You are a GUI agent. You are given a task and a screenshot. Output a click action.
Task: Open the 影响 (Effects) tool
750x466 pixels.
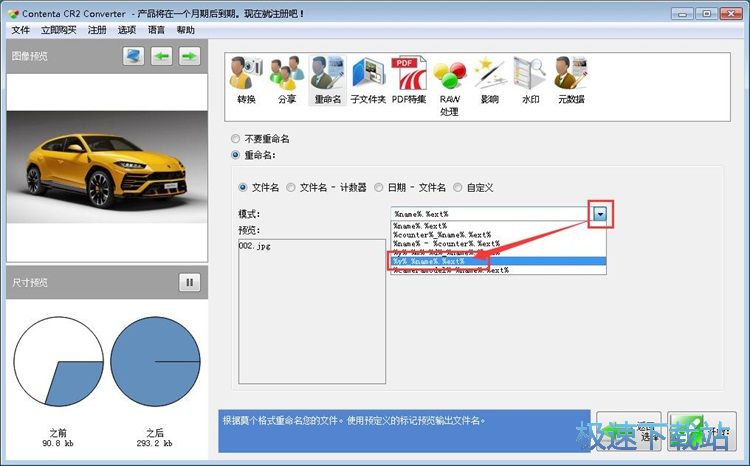(x=490, y=80)
